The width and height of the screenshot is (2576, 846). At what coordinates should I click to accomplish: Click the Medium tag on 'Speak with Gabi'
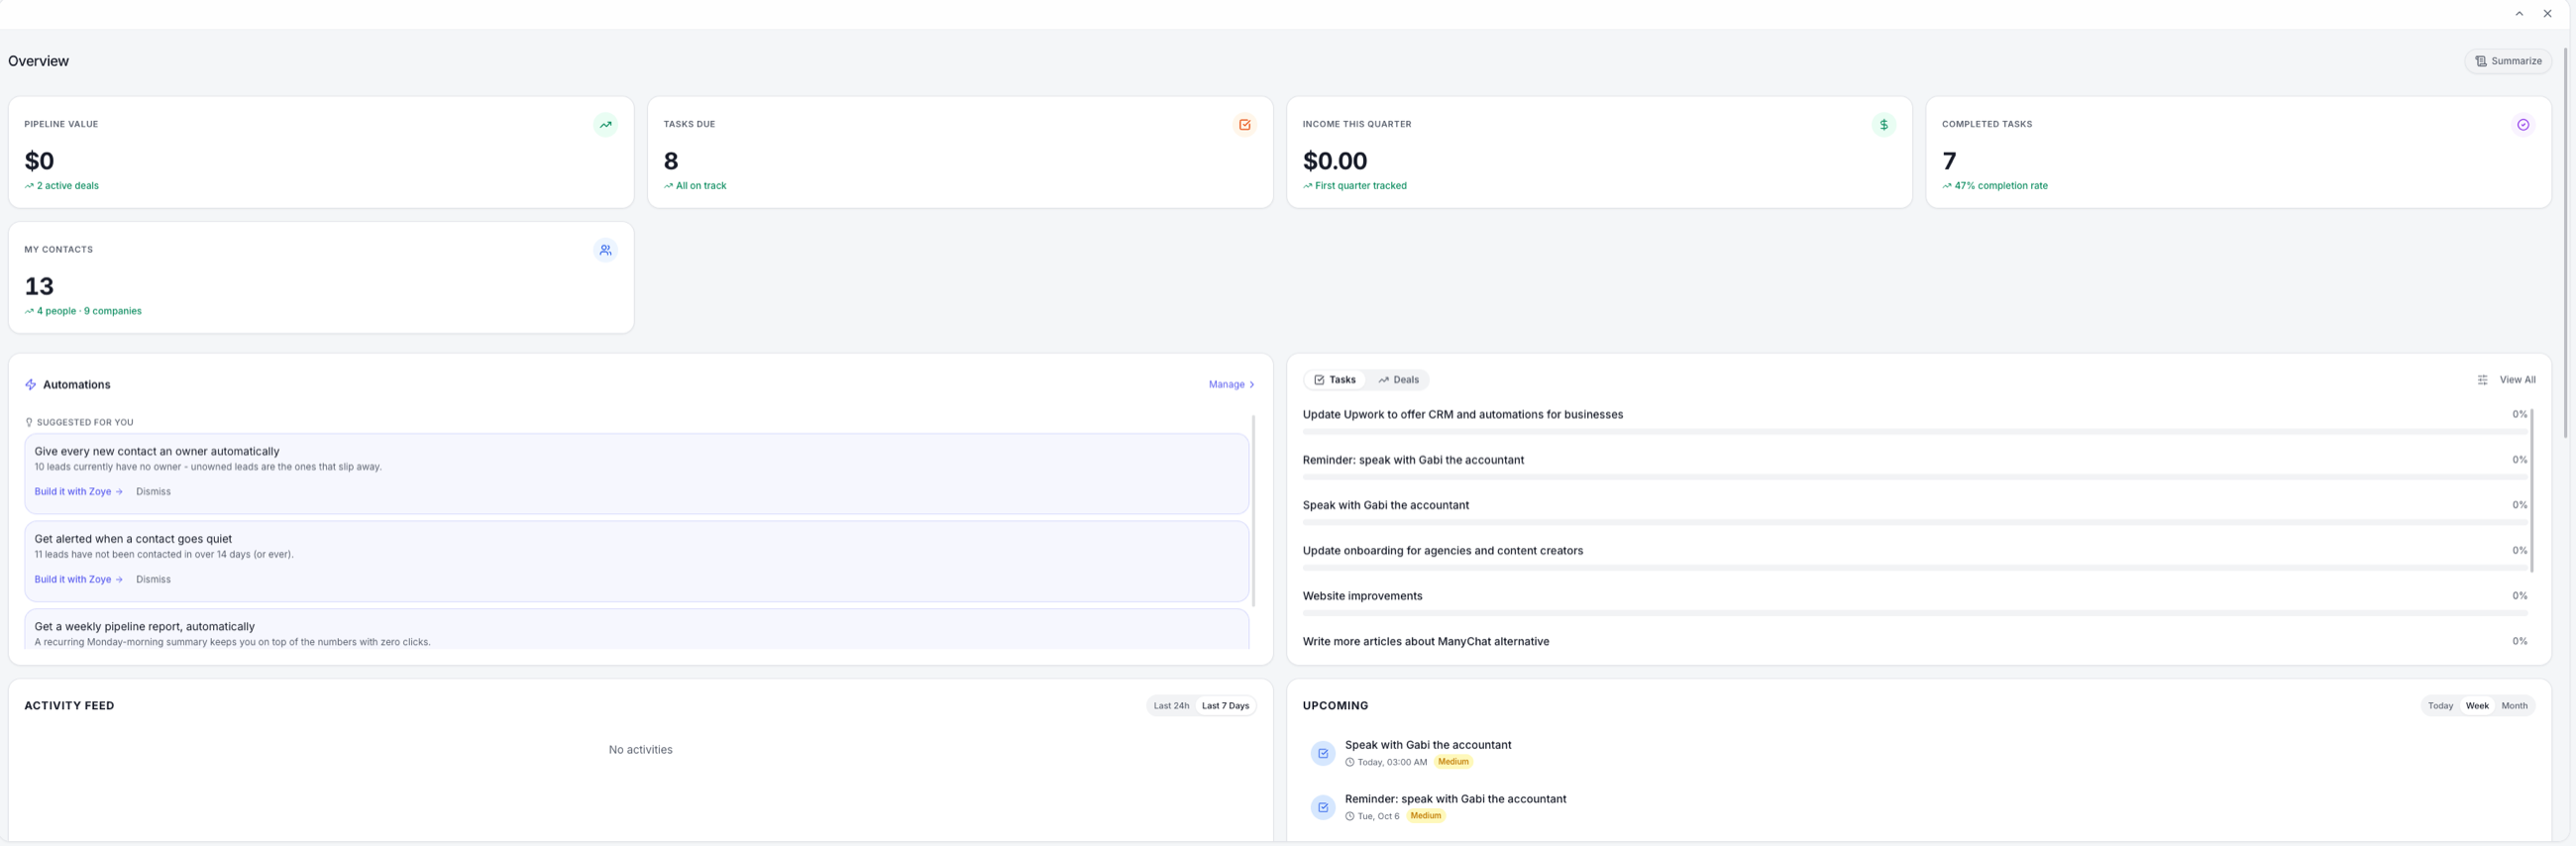(x=1452, y=762)
